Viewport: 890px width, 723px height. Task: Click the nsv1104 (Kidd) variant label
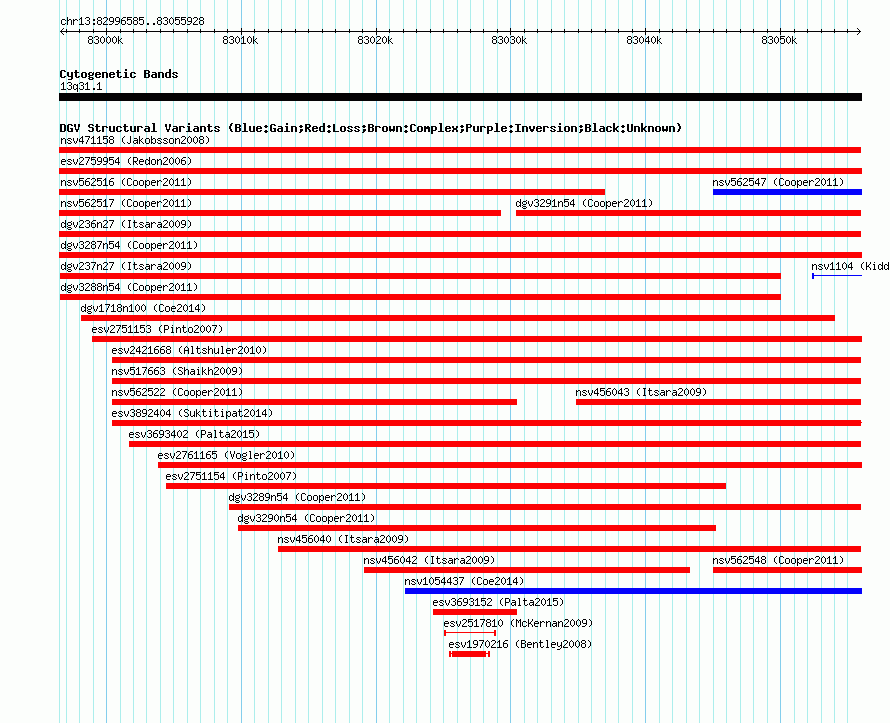tap(850, 266)
